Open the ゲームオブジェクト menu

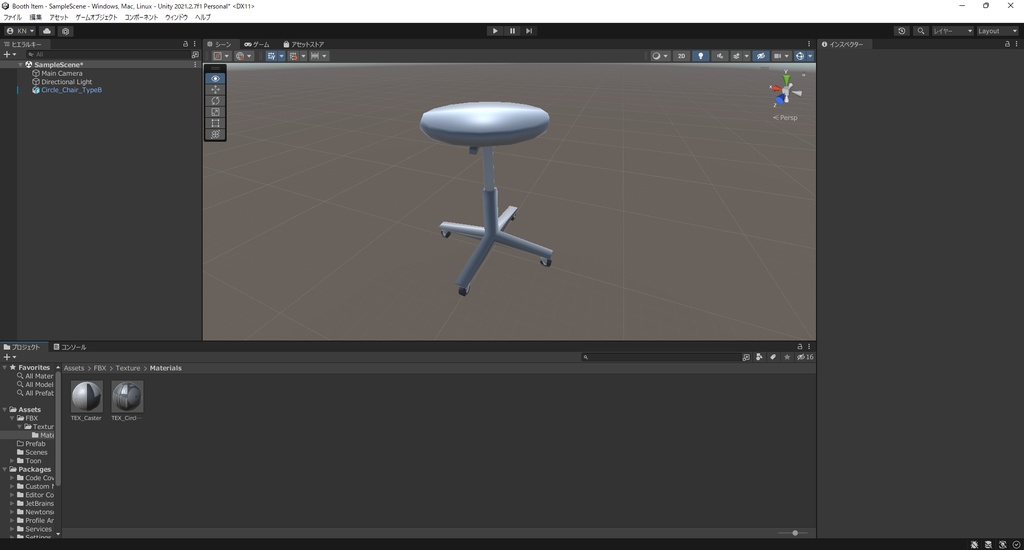pos(96,17)
